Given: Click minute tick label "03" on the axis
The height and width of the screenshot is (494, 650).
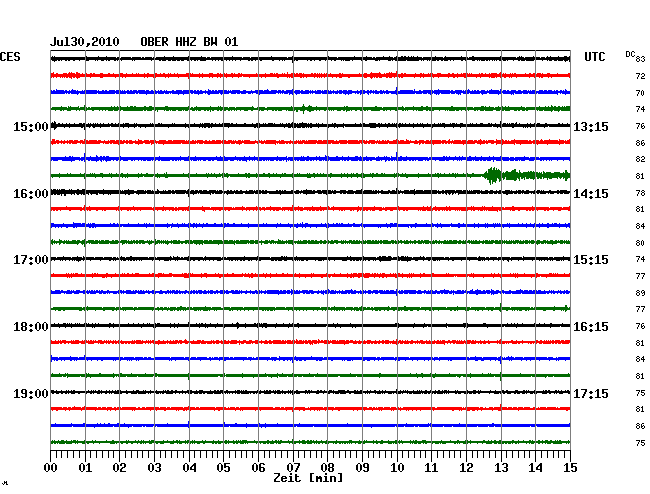Looking at the screenshot, I should 154,468.
